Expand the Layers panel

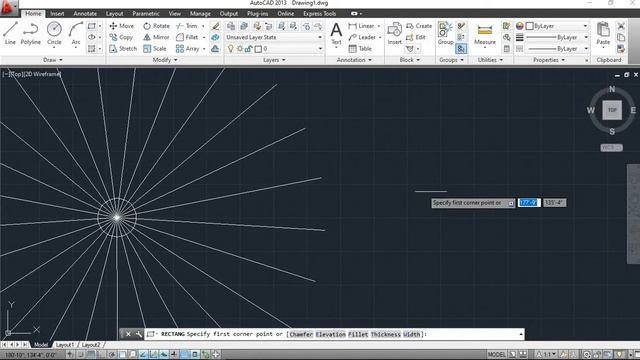(x=274, y=60)
